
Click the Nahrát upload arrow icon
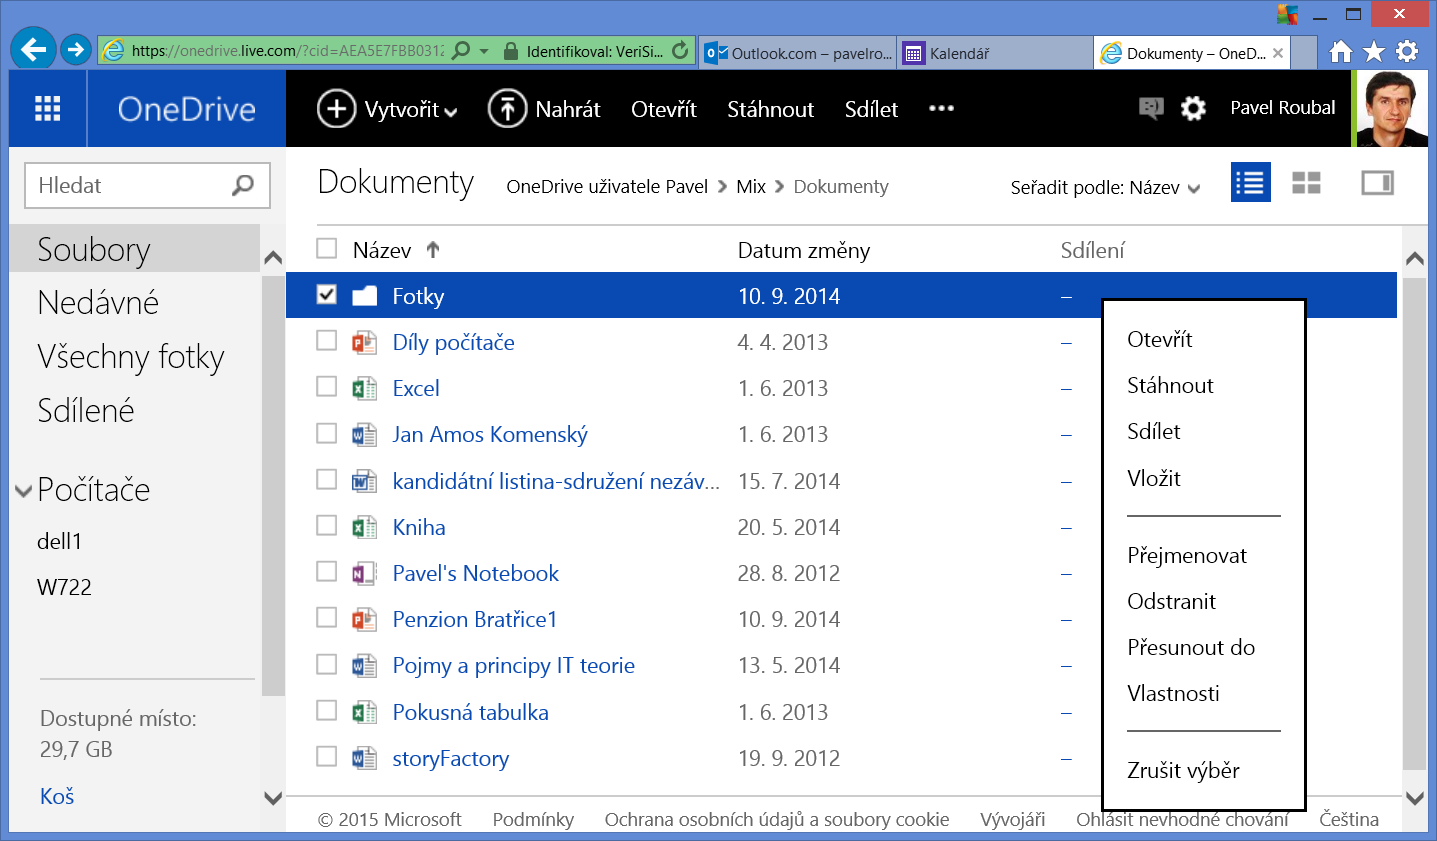pos(507,108)
